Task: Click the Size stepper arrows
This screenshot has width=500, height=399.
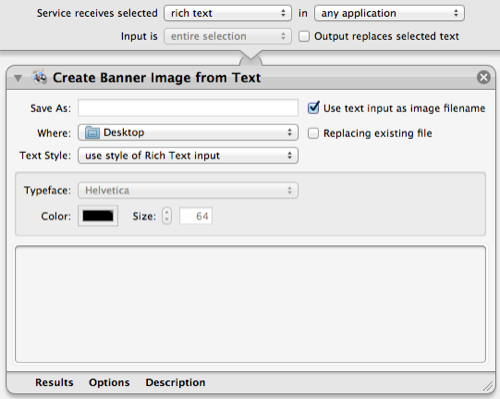Action: [x=167, y=216]
